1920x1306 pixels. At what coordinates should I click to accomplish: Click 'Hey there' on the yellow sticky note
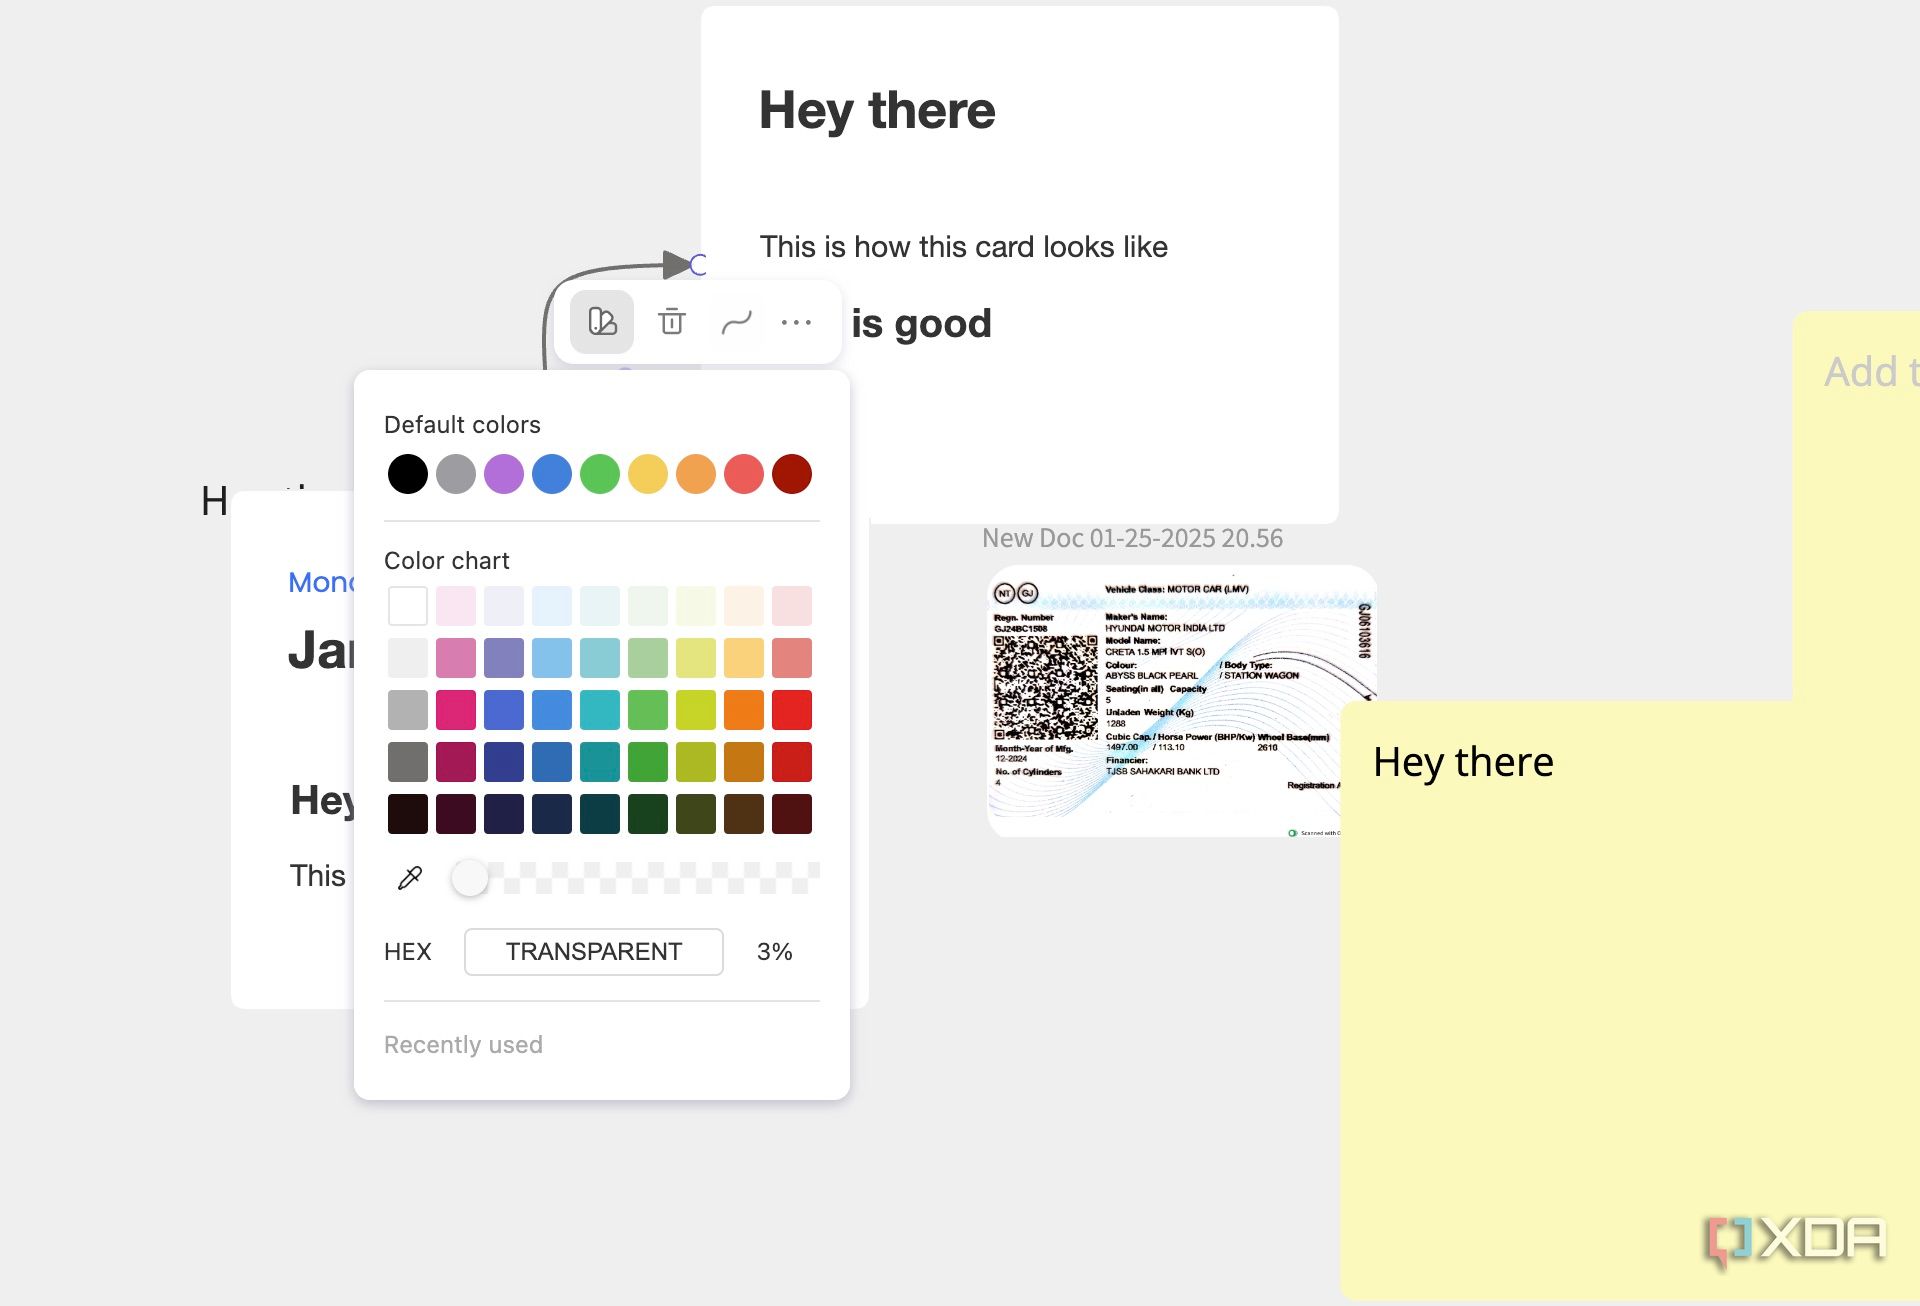(1463, 762)
